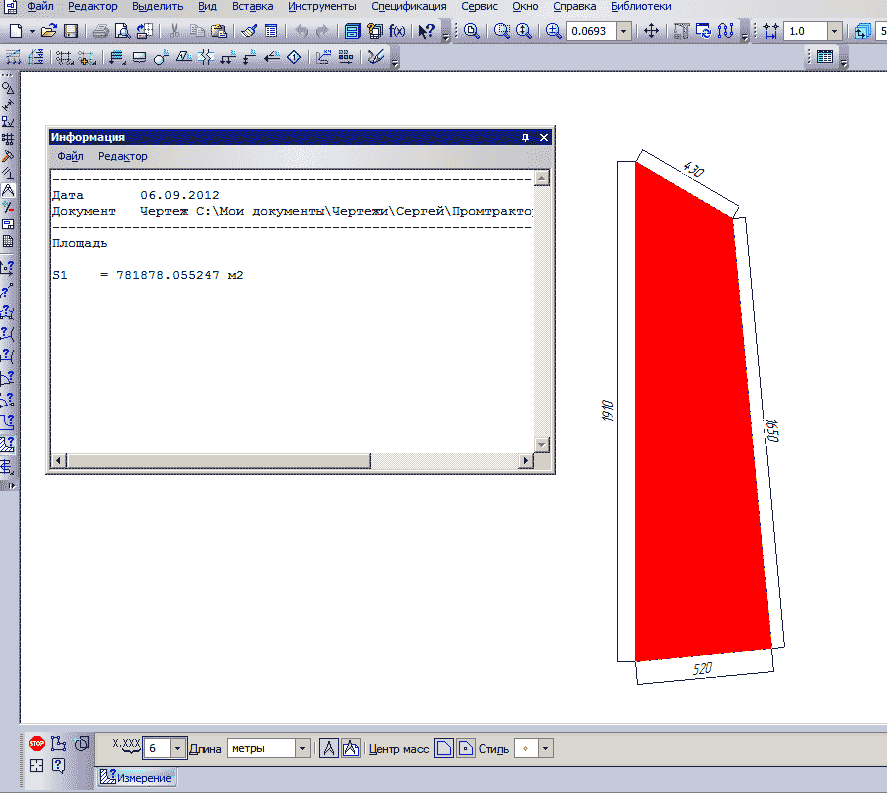Image resolution: width=887 pixels, height=793 pixels.
Task: Open print preview icon
Action: point(122,31)
